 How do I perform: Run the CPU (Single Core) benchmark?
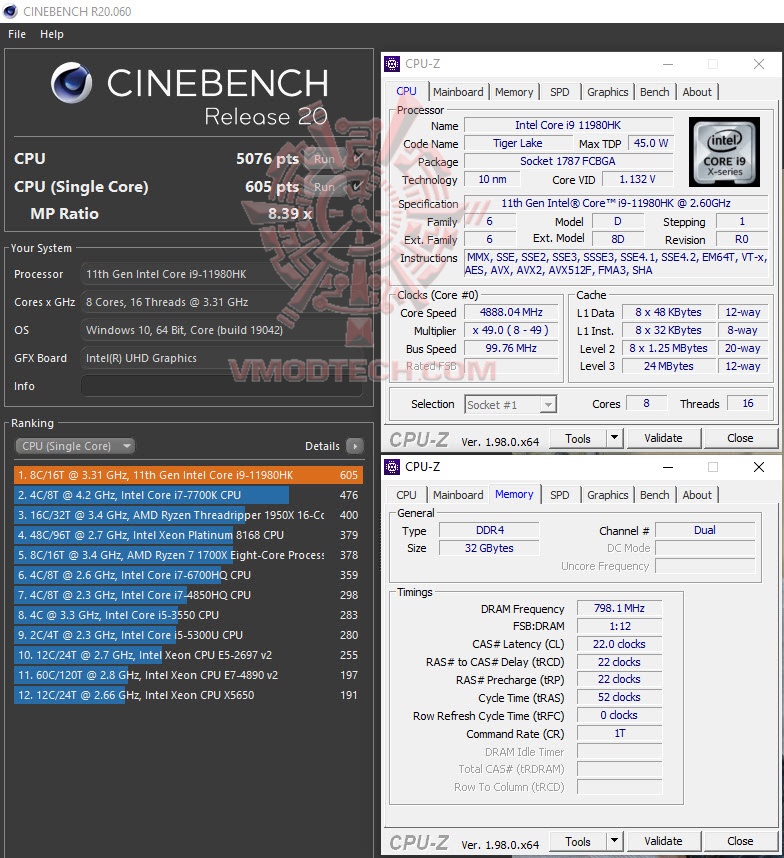tap(324, 187)
